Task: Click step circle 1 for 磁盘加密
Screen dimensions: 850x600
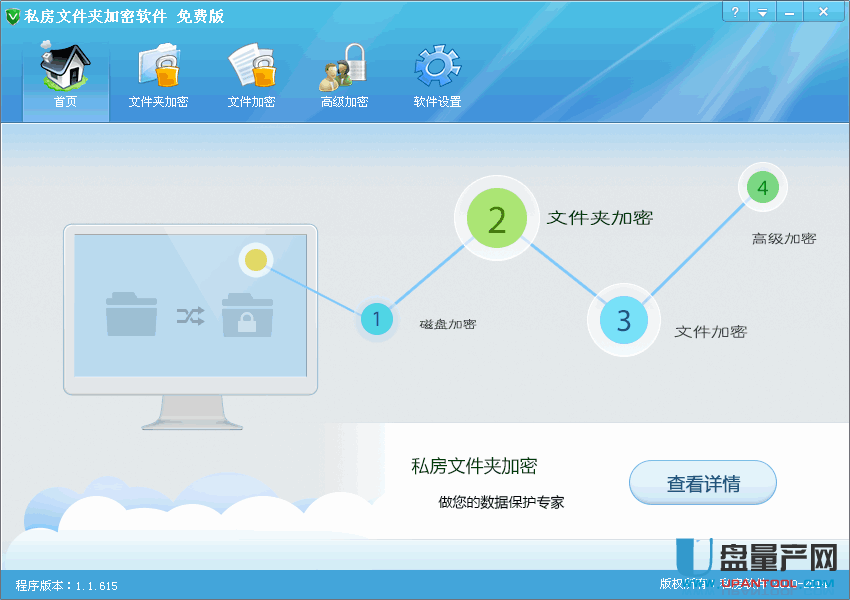Action: (x=377, y=320)
